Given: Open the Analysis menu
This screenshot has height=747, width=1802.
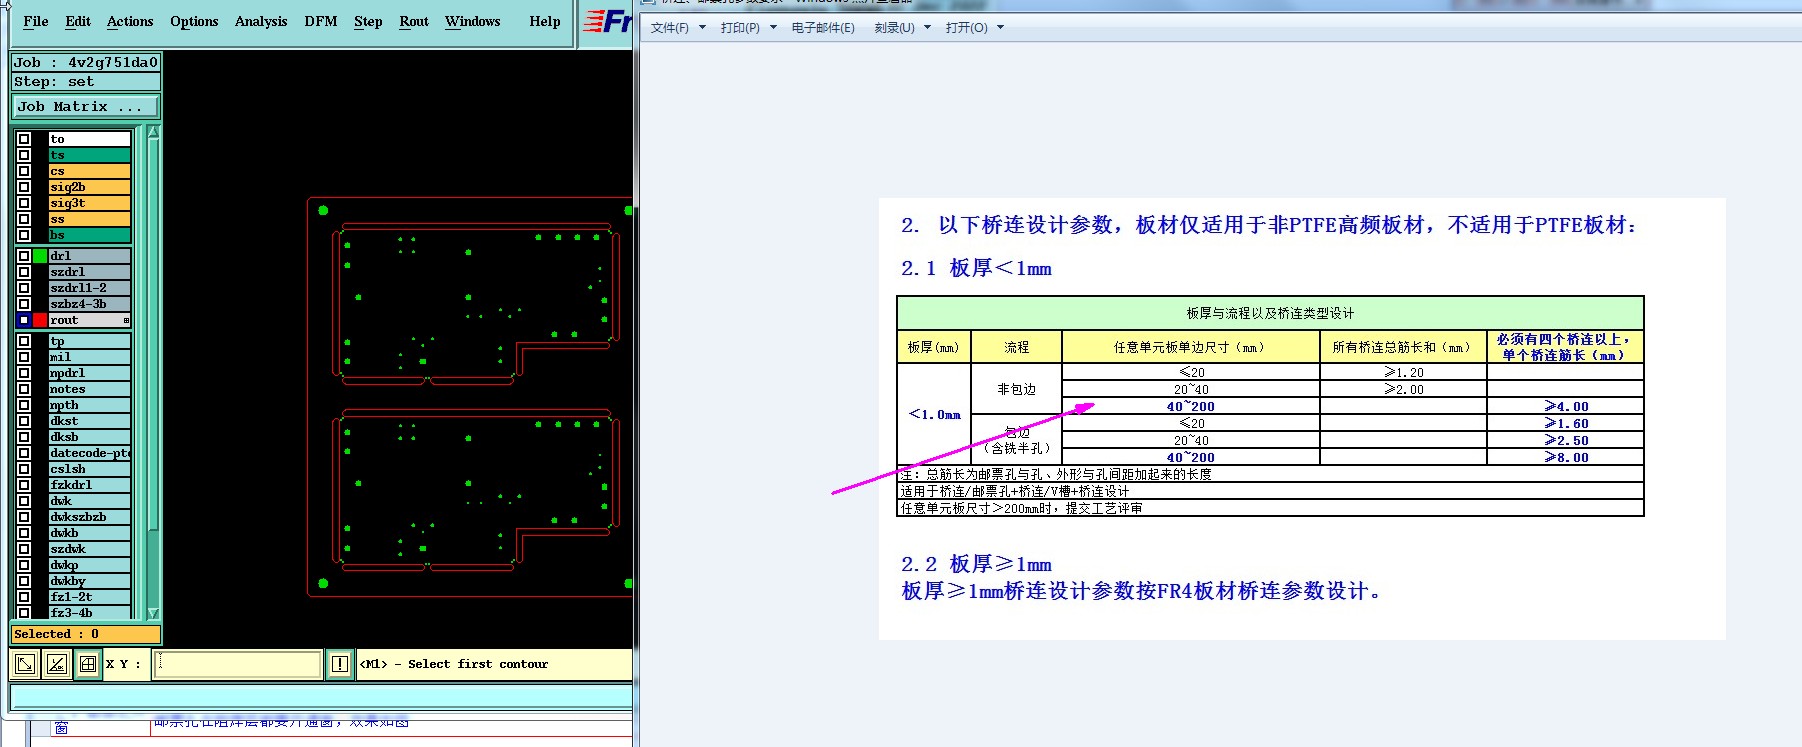Looking at the screenshot, I should (261, 21).
